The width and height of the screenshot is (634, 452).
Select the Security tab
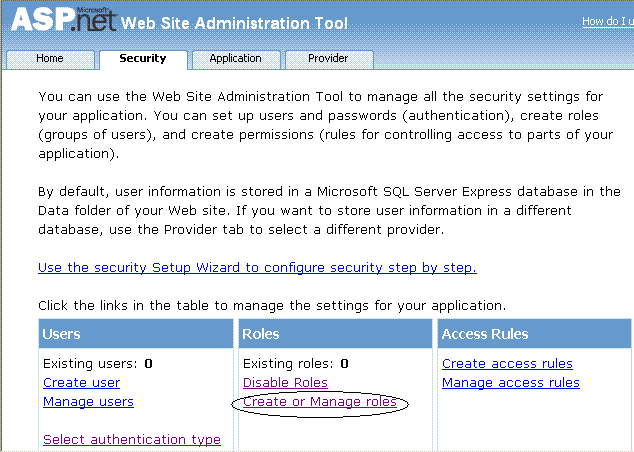point(143,59)
